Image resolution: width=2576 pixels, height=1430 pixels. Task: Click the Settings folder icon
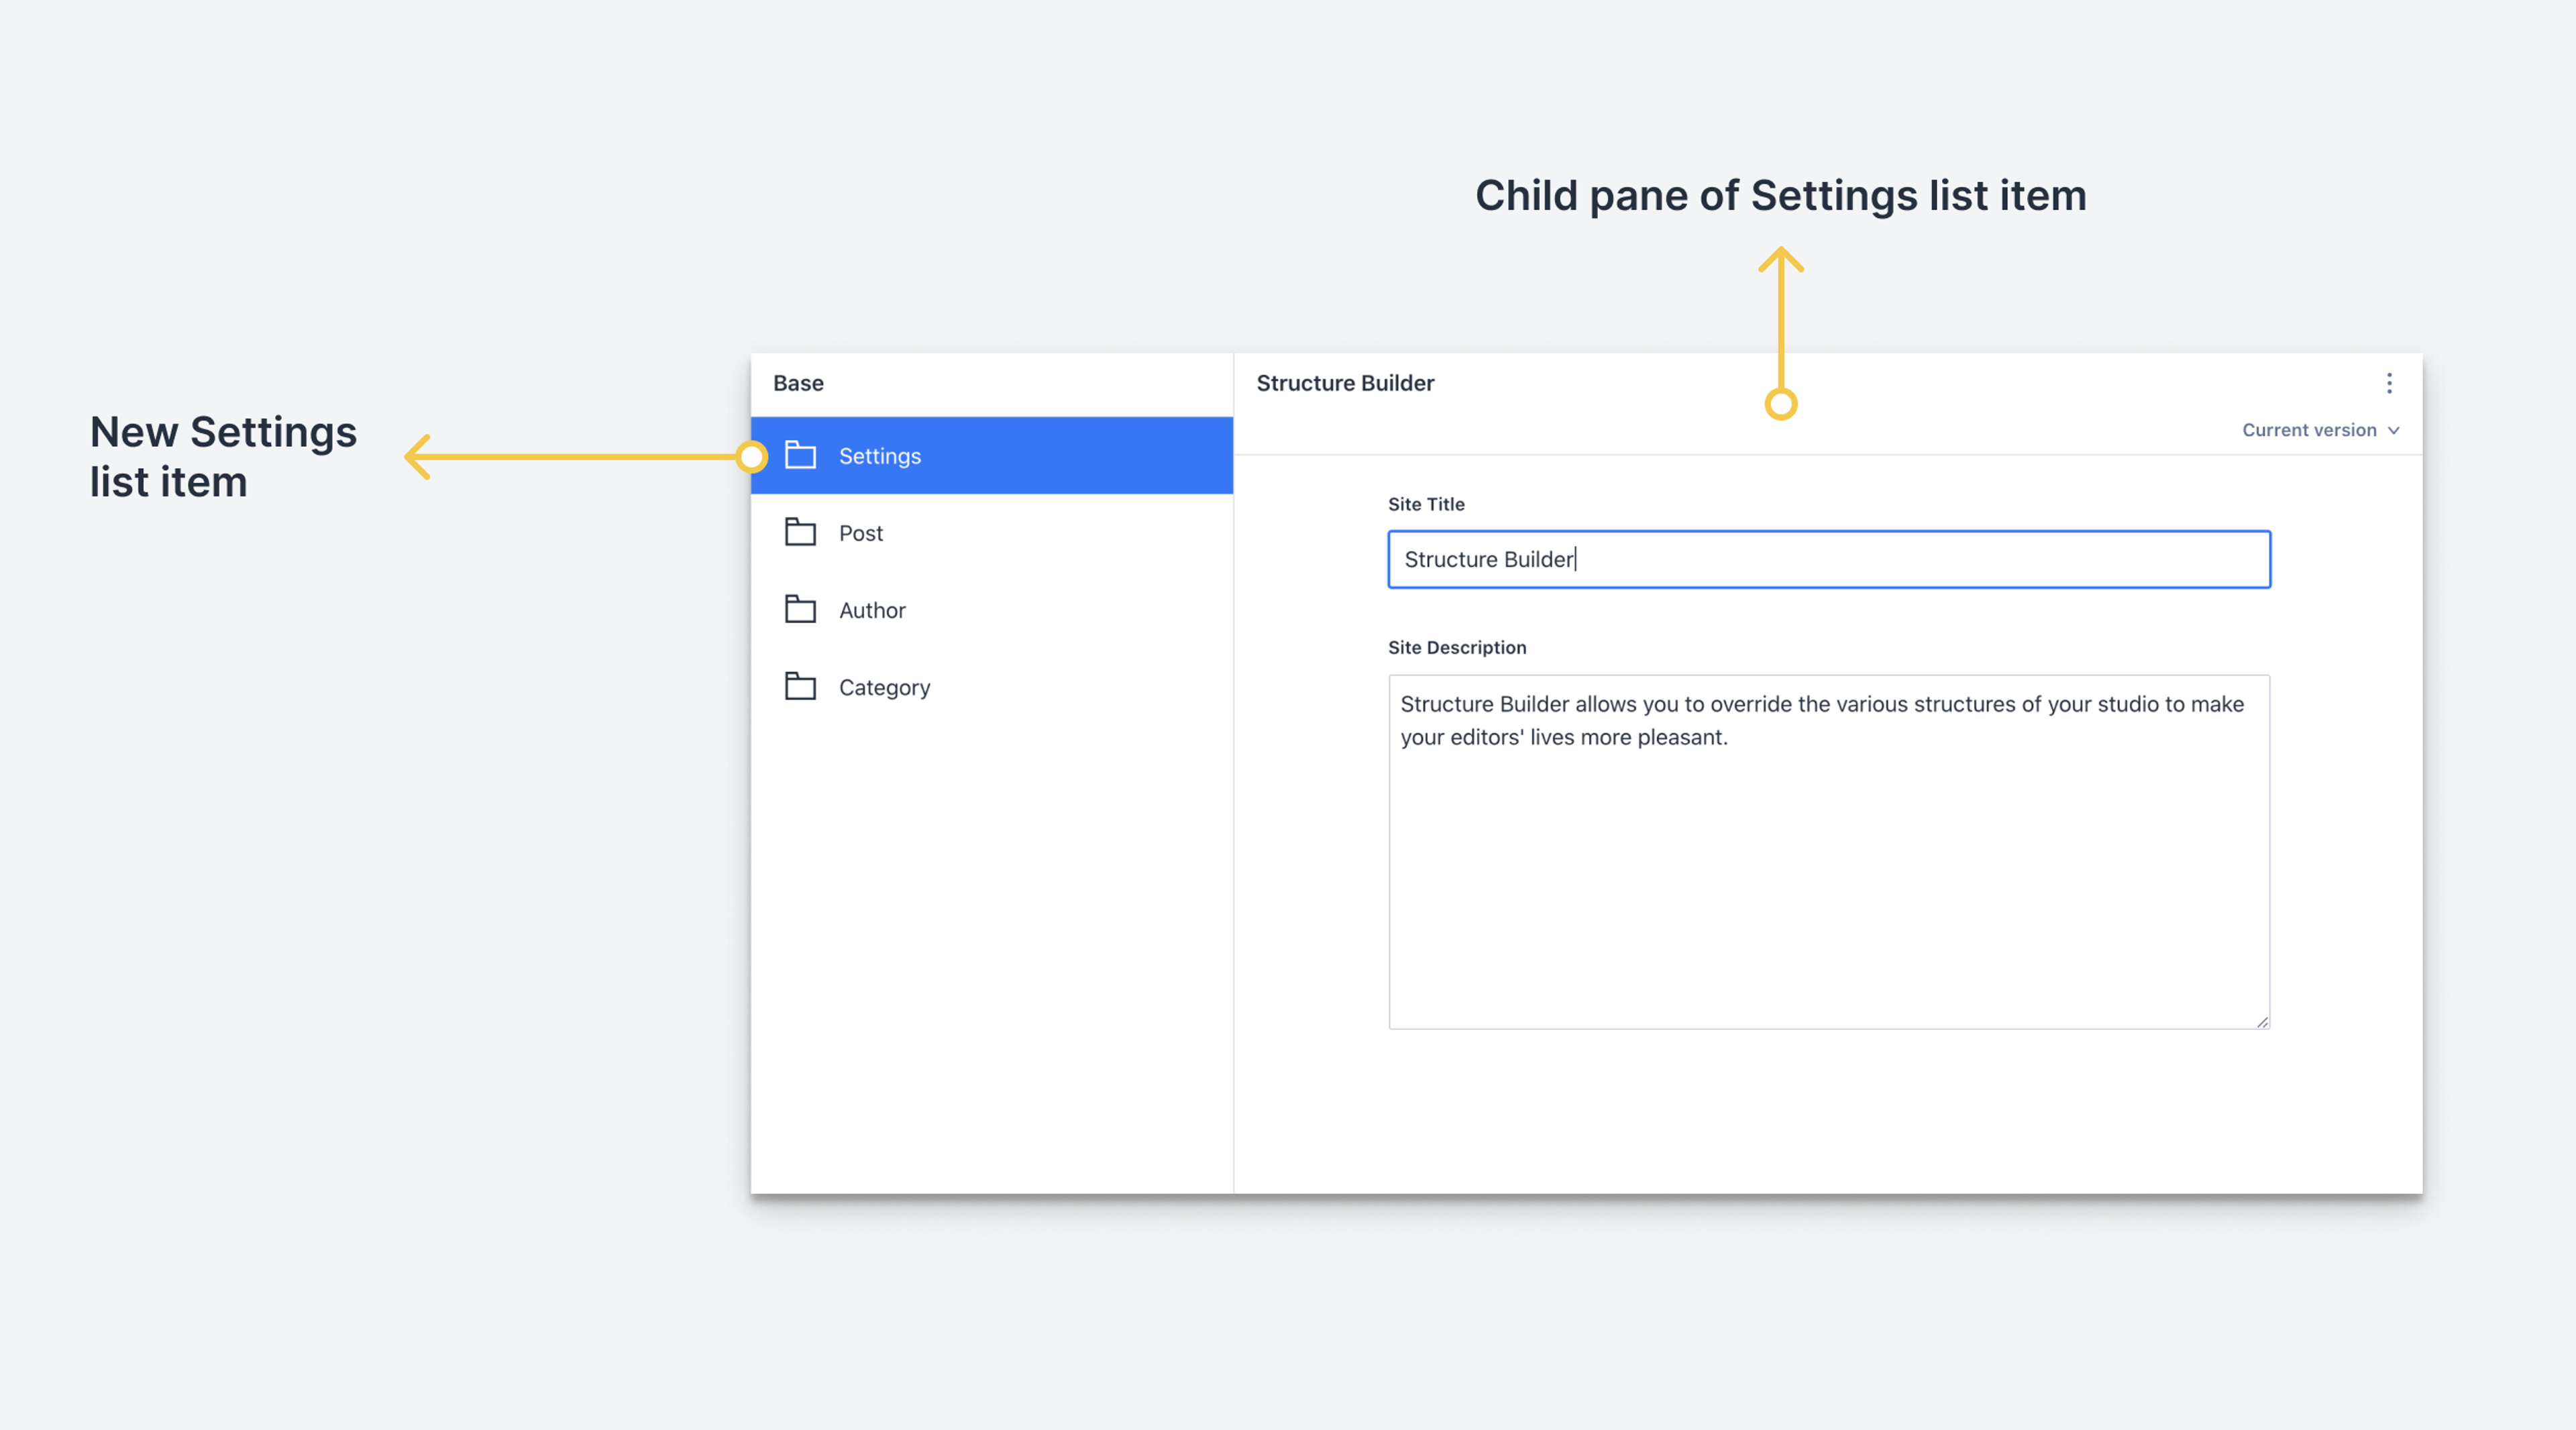[x=800, y=455]
